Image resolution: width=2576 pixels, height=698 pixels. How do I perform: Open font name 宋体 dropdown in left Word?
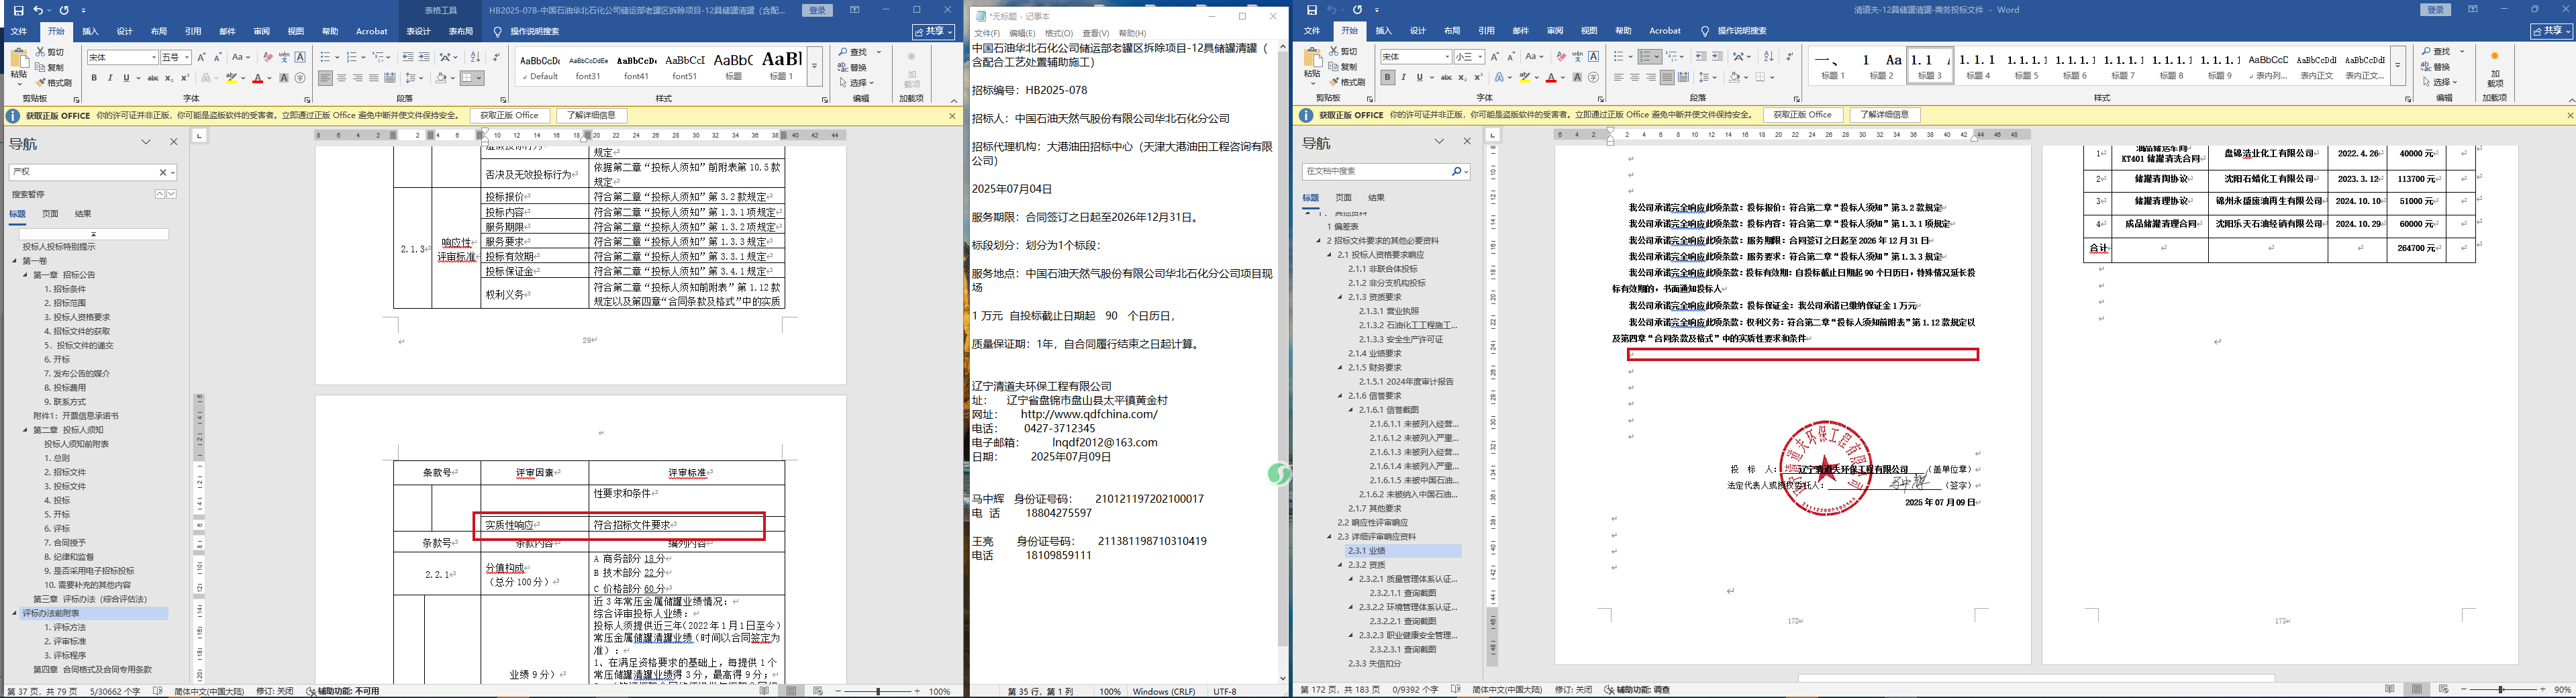click(153, 58)
